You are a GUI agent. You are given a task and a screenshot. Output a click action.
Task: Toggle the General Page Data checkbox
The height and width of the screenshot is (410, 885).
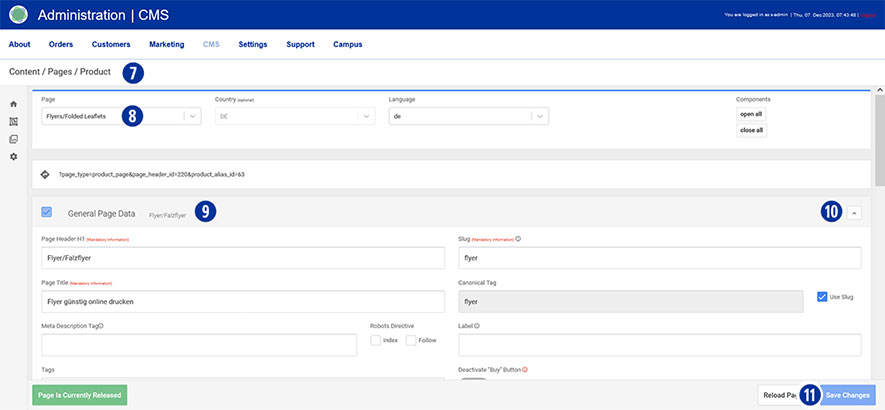47,212
